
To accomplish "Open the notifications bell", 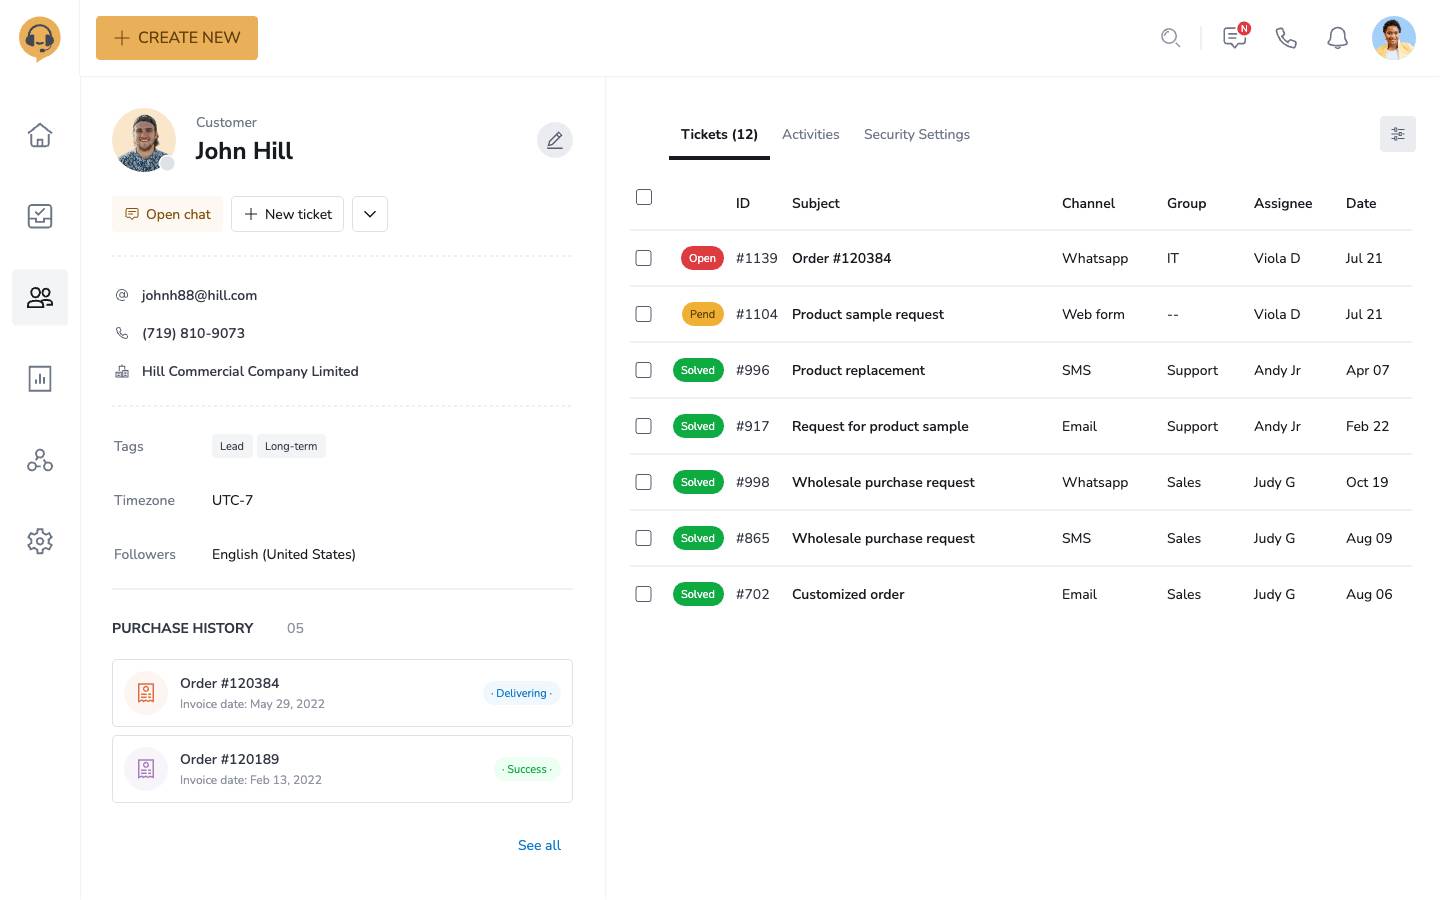I will [1337, 38].
